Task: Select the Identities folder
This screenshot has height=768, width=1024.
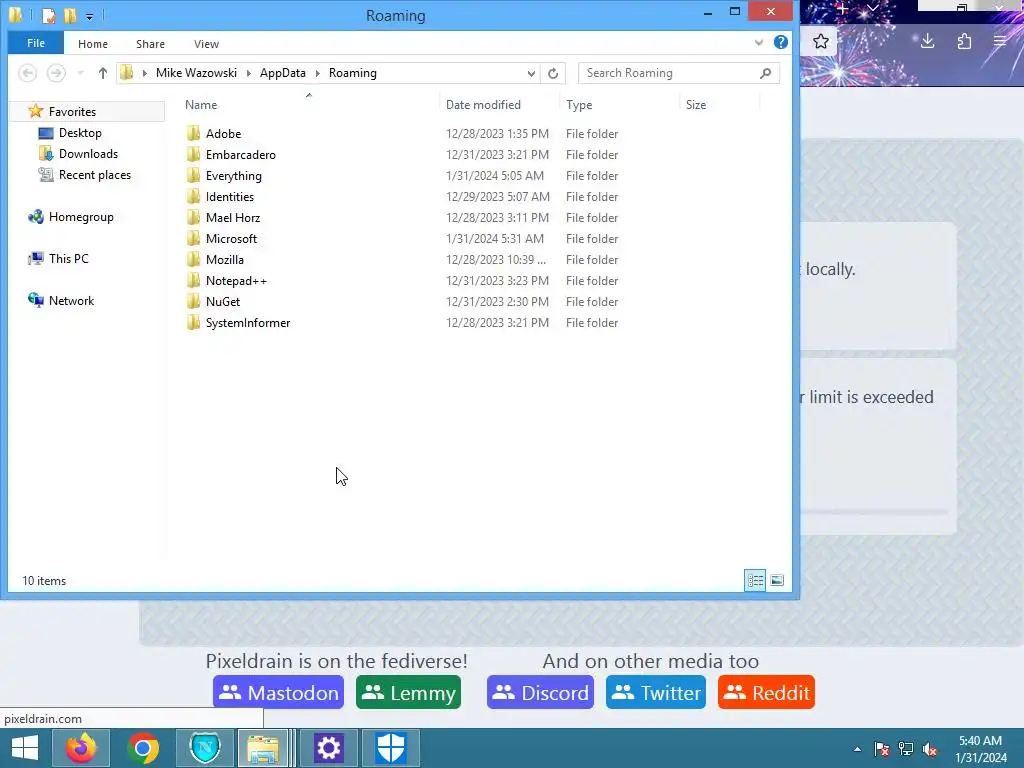Action: coord(229,197)
